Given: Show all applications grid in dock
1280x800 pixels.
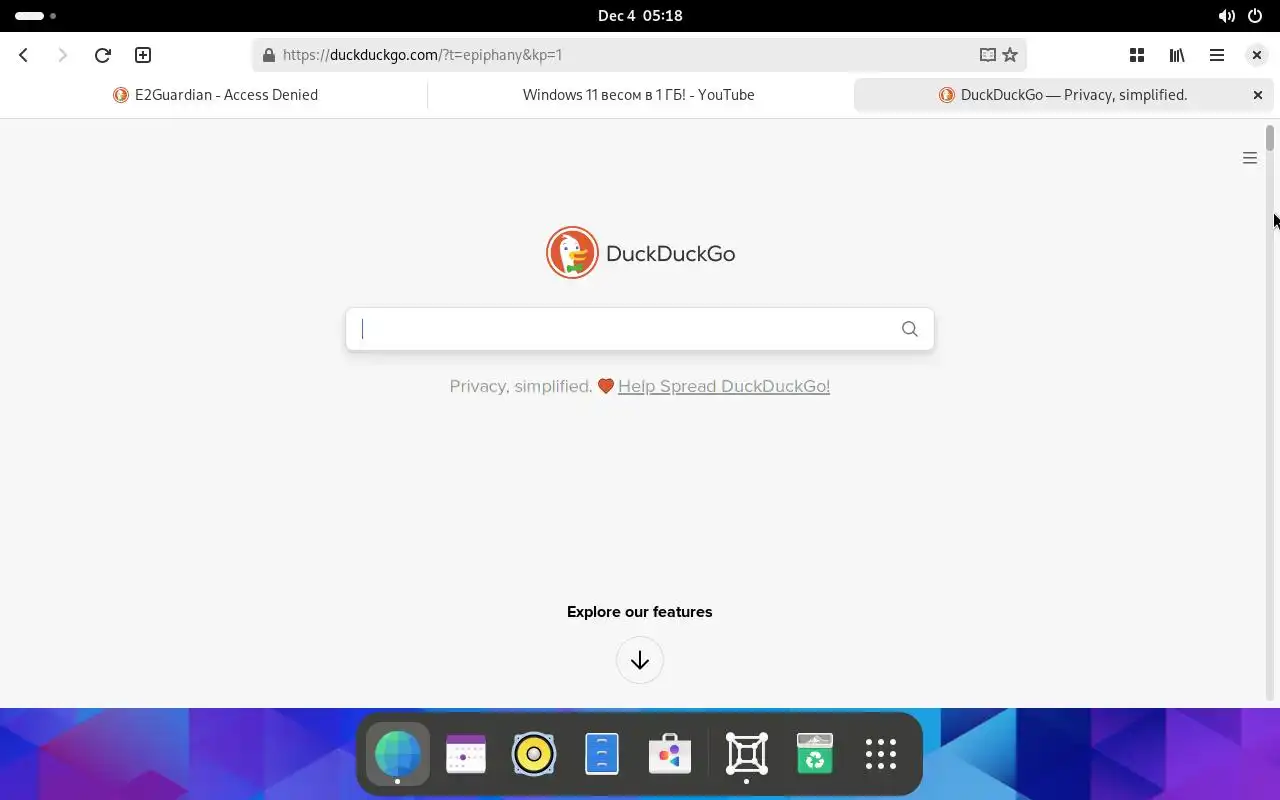Looking at the screenshot, I should [x=881, y=754].
